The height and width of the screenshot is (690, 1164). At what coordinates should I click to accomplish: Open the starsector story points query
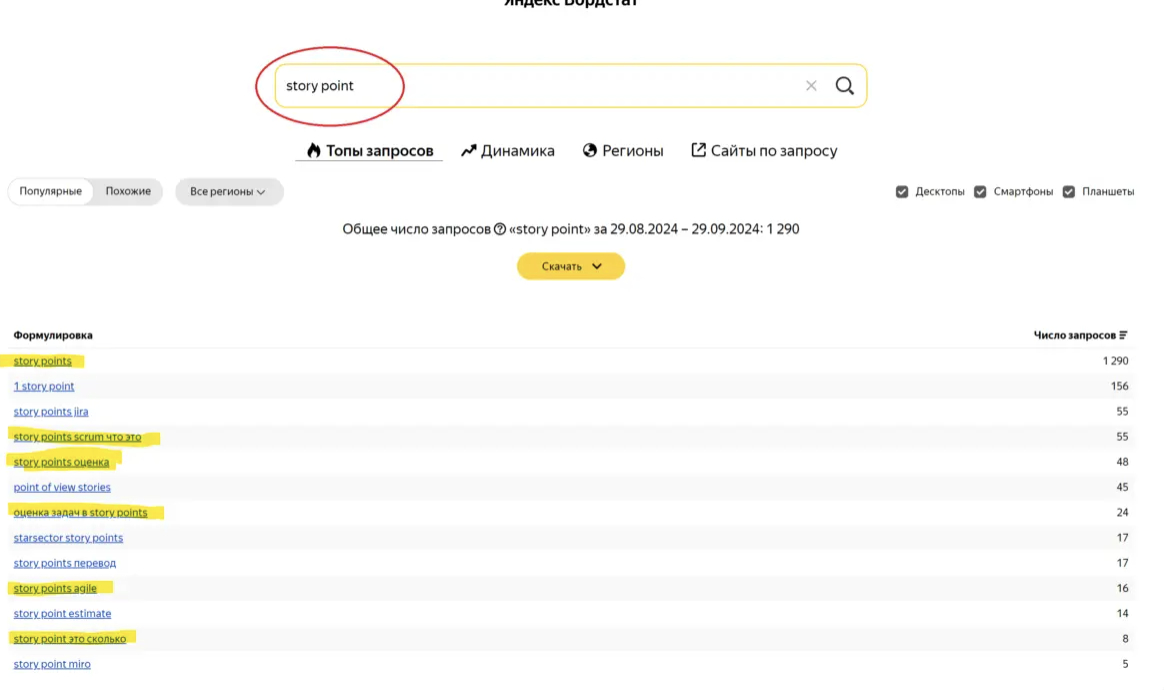[x=68, y=538]
